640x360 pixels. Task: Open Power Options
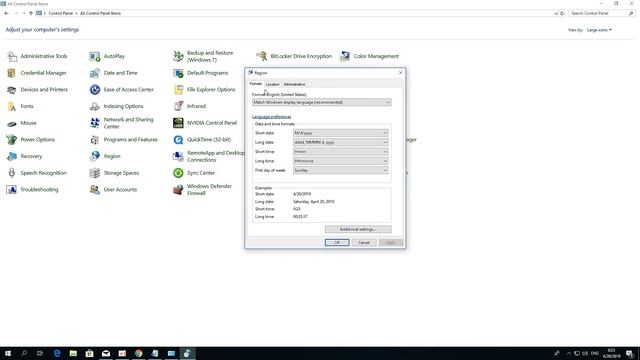coord(31,140)
